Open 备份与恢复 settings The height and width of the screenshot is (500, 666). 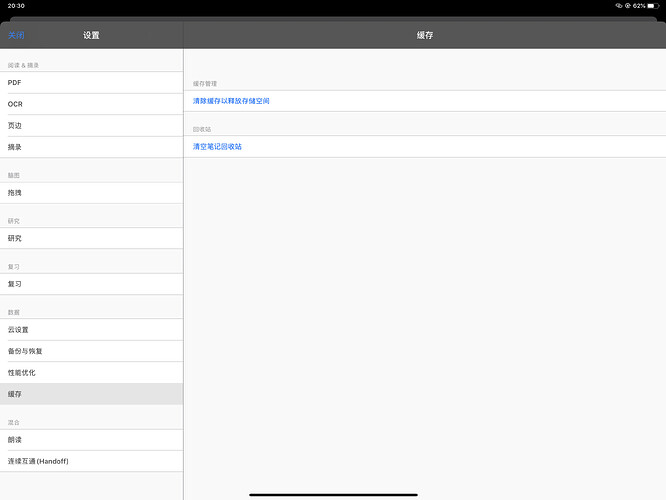[x=91, y=351]
